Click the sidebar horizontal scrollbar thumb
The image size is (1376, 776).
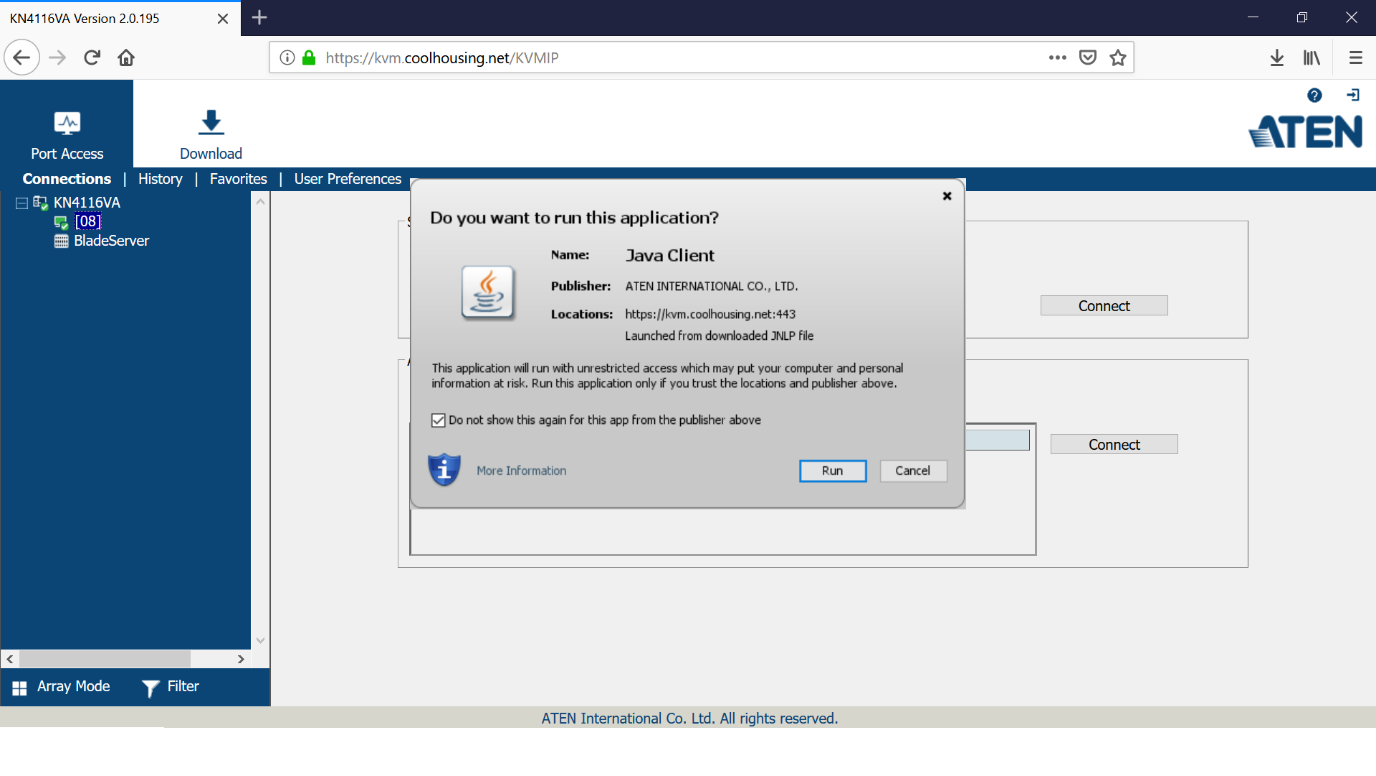click(104, 659)
